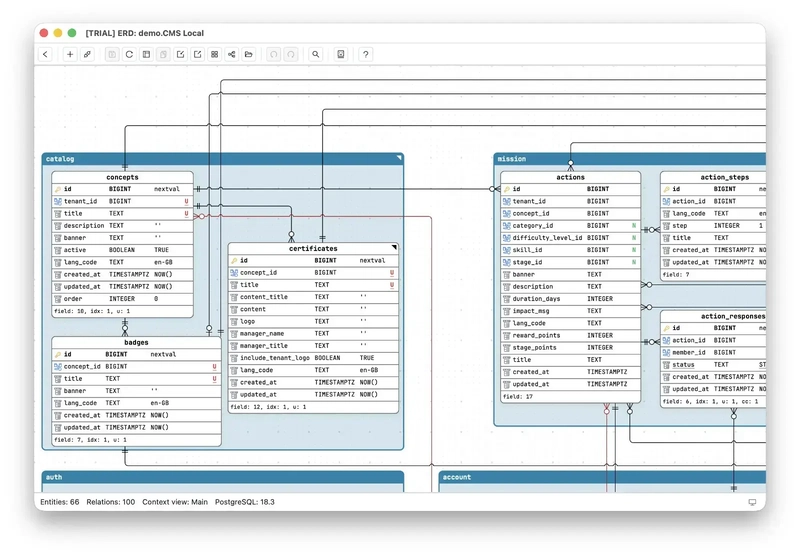Click 'Relations: 100' in status bar

[x=111, y=502]
